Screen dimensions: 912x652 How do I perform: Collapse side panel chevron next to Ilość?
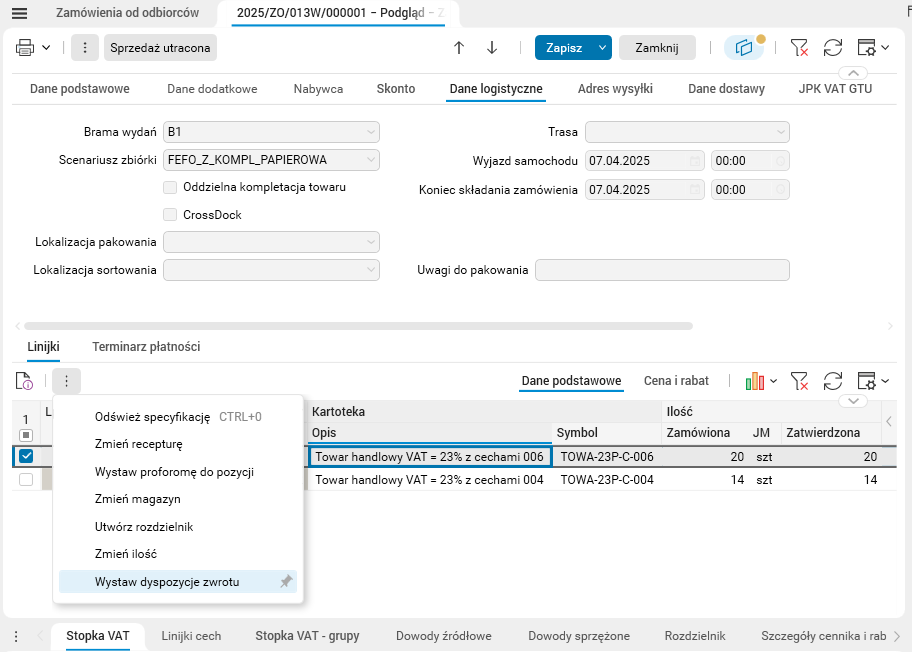[889, 422]
